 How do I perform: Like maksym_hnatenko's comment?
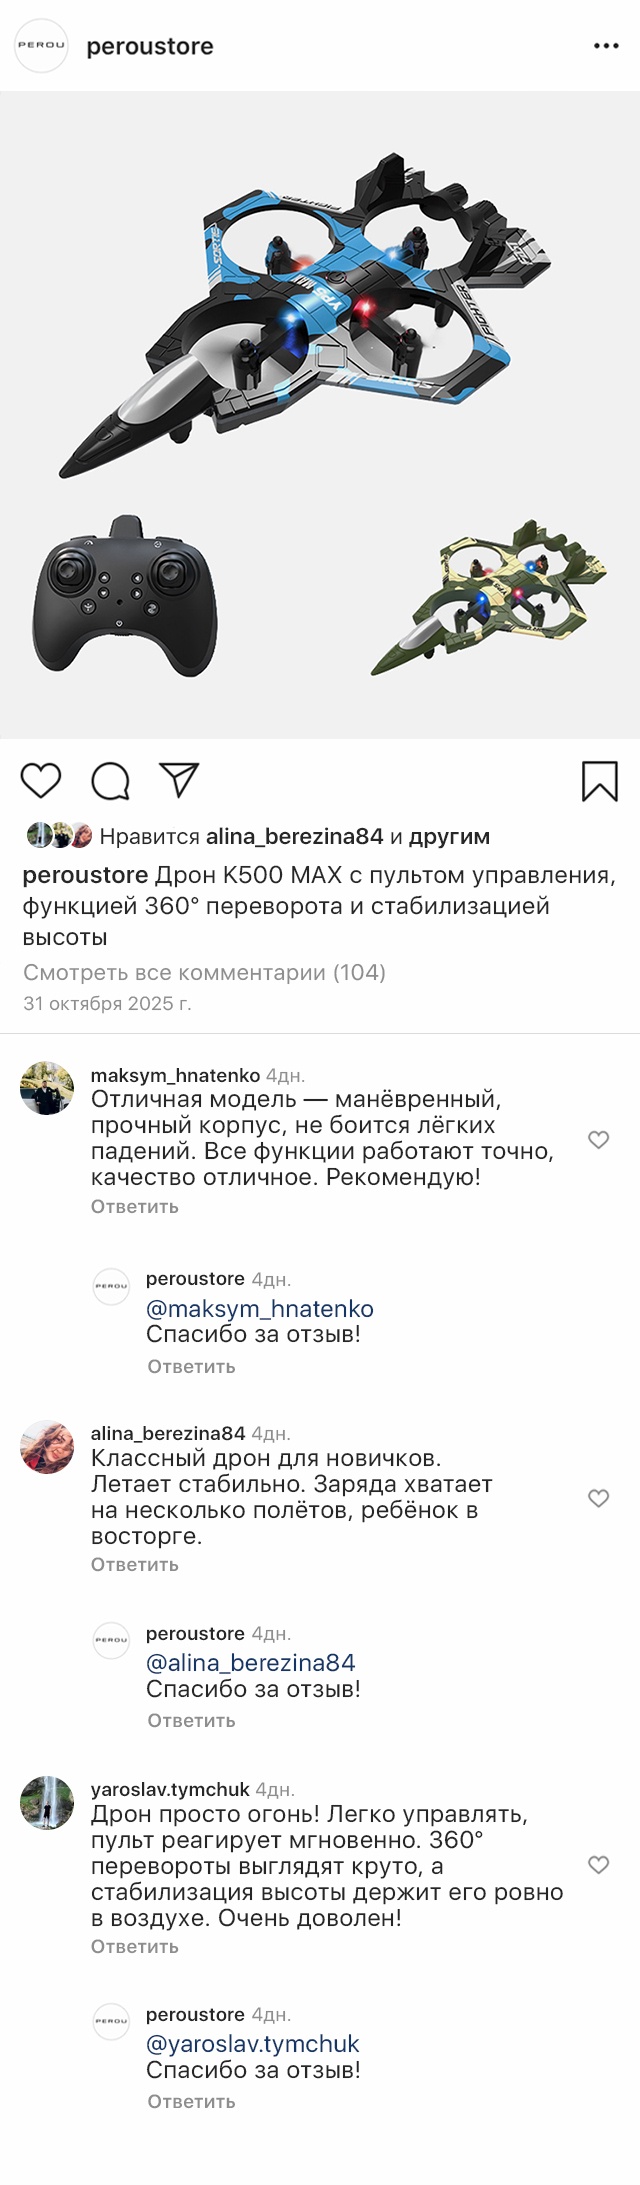pyautogui.click(x=598, y=1139)
